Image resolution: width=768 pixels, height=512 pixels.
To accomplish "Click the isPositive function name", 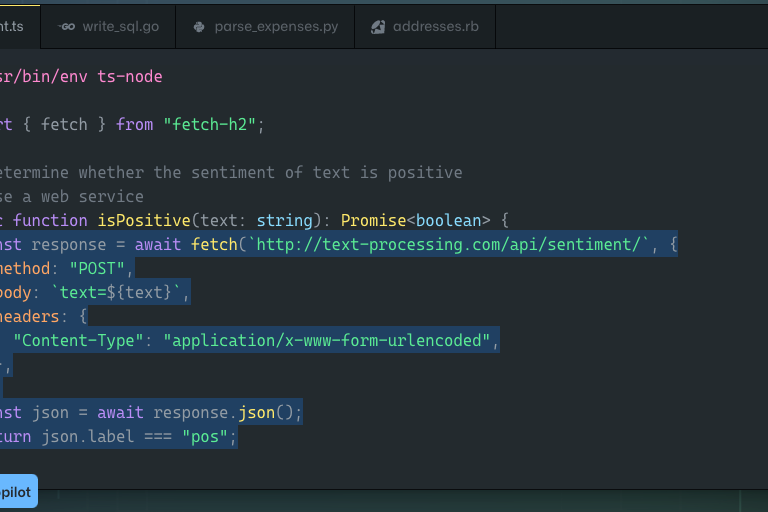I will pyautogui.click(x=144, y=220).
